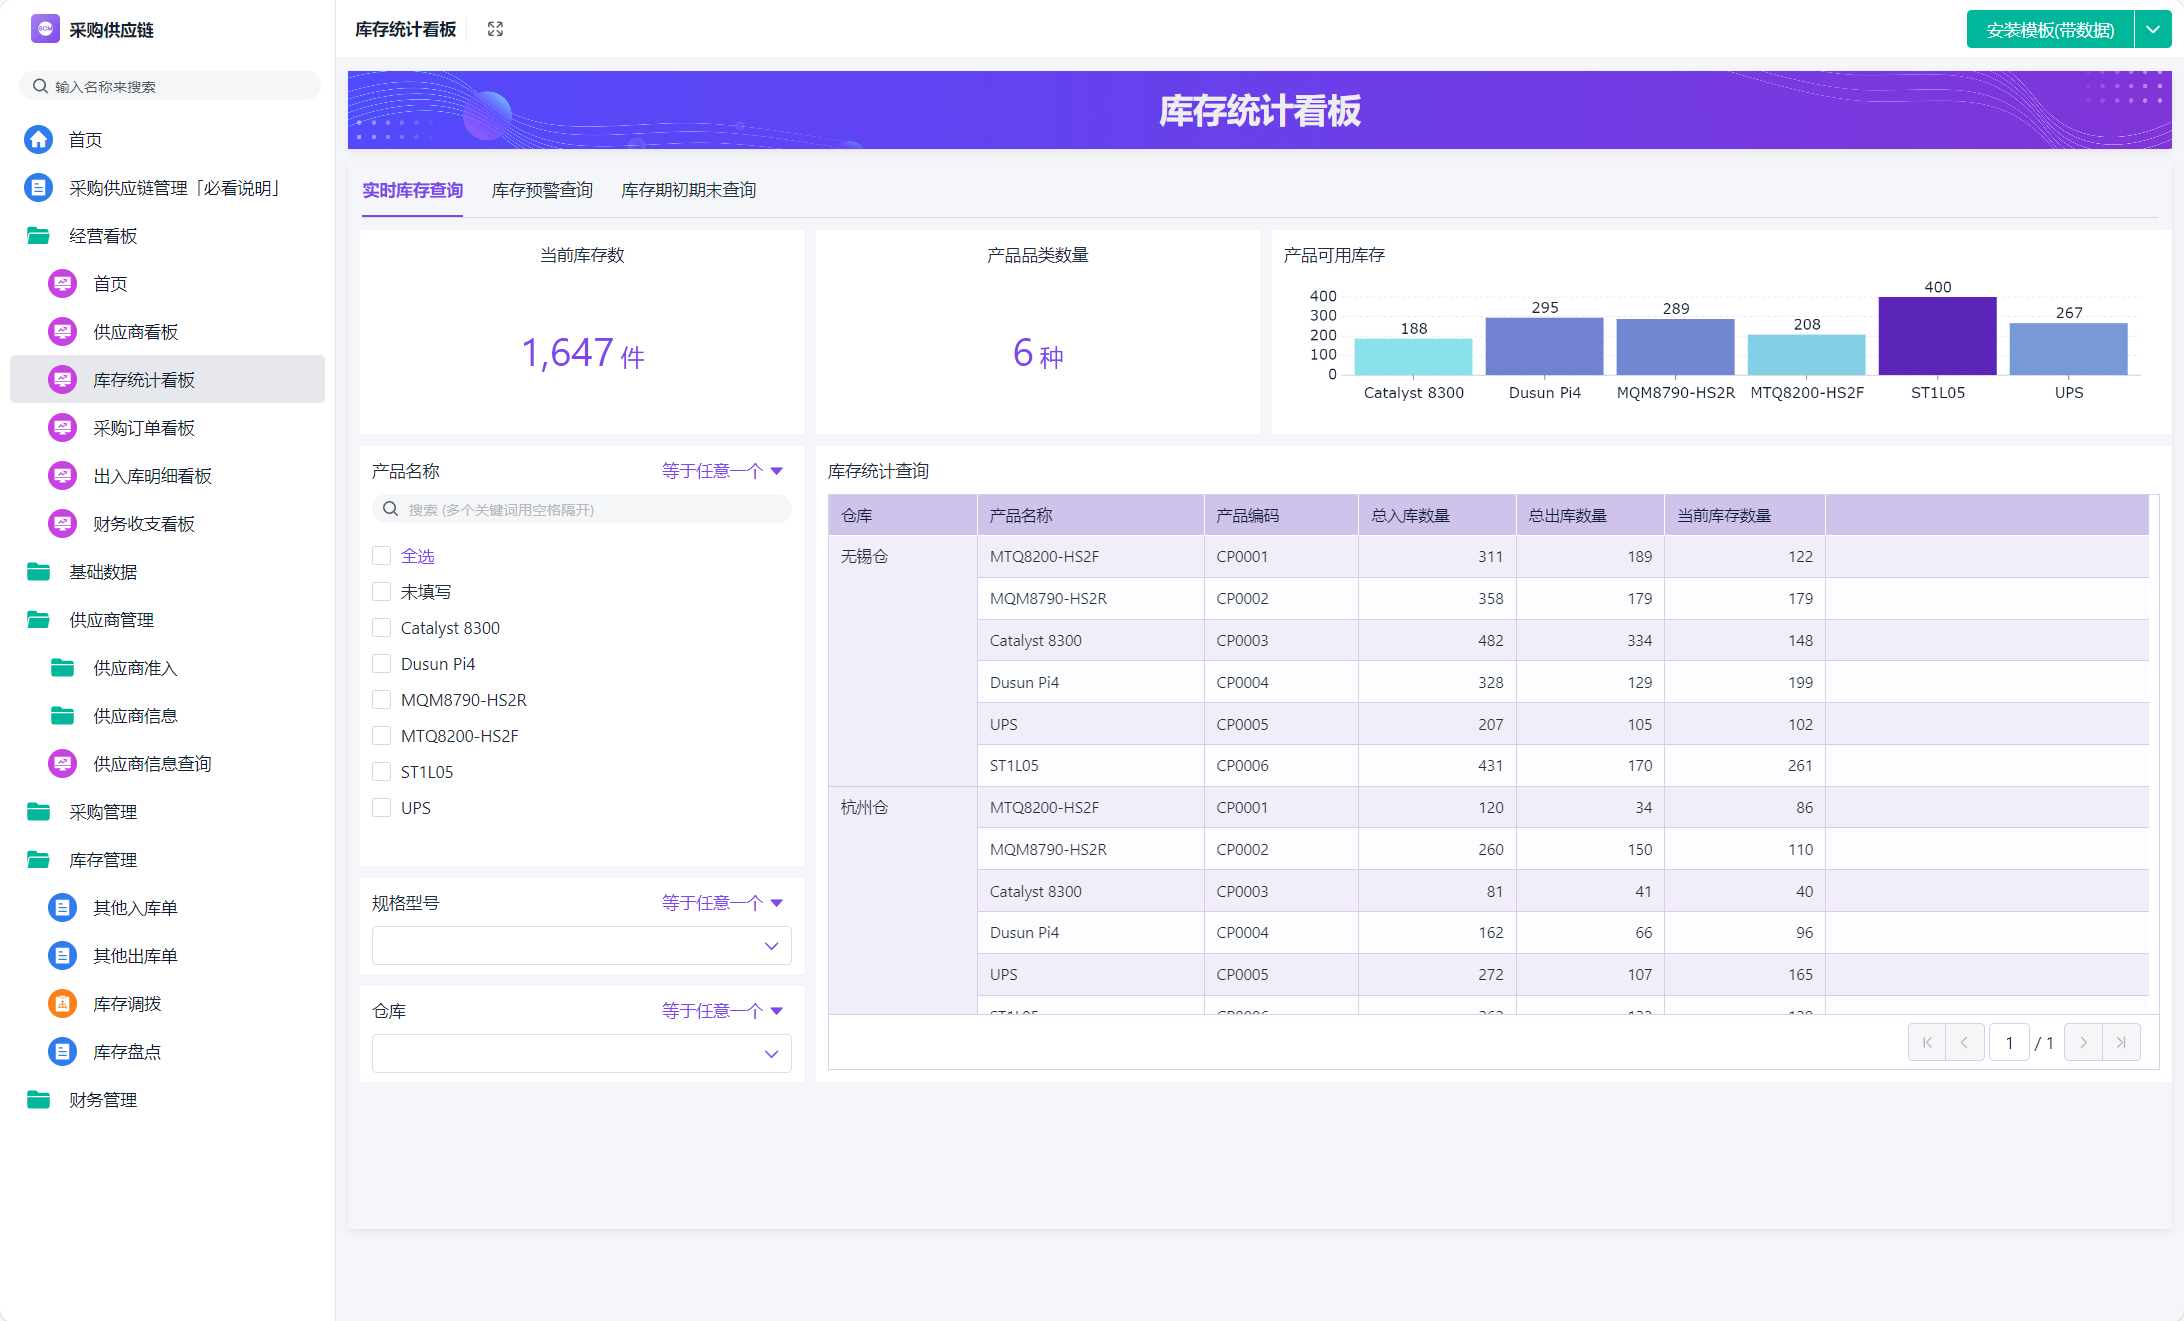Image resolution: width=2184 pixels, height=1321 pixels.
Task: Check the 全选 checkbox in product filter
Action: coord(381,556)
